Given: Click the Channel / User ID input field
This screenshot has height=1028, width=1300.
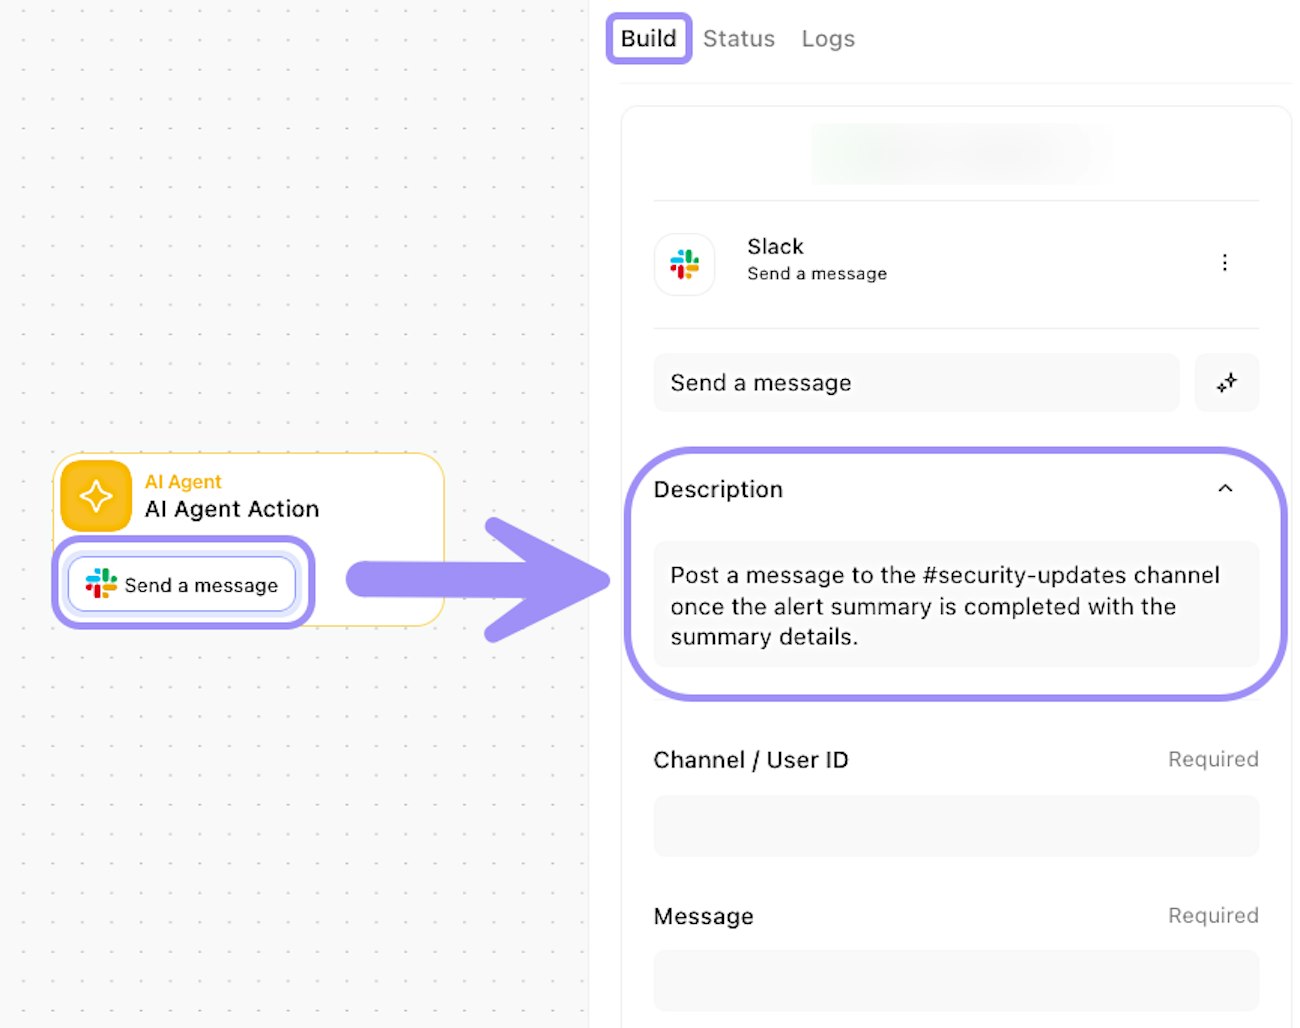Looking at the screenshot, I should tap(955, 826).
